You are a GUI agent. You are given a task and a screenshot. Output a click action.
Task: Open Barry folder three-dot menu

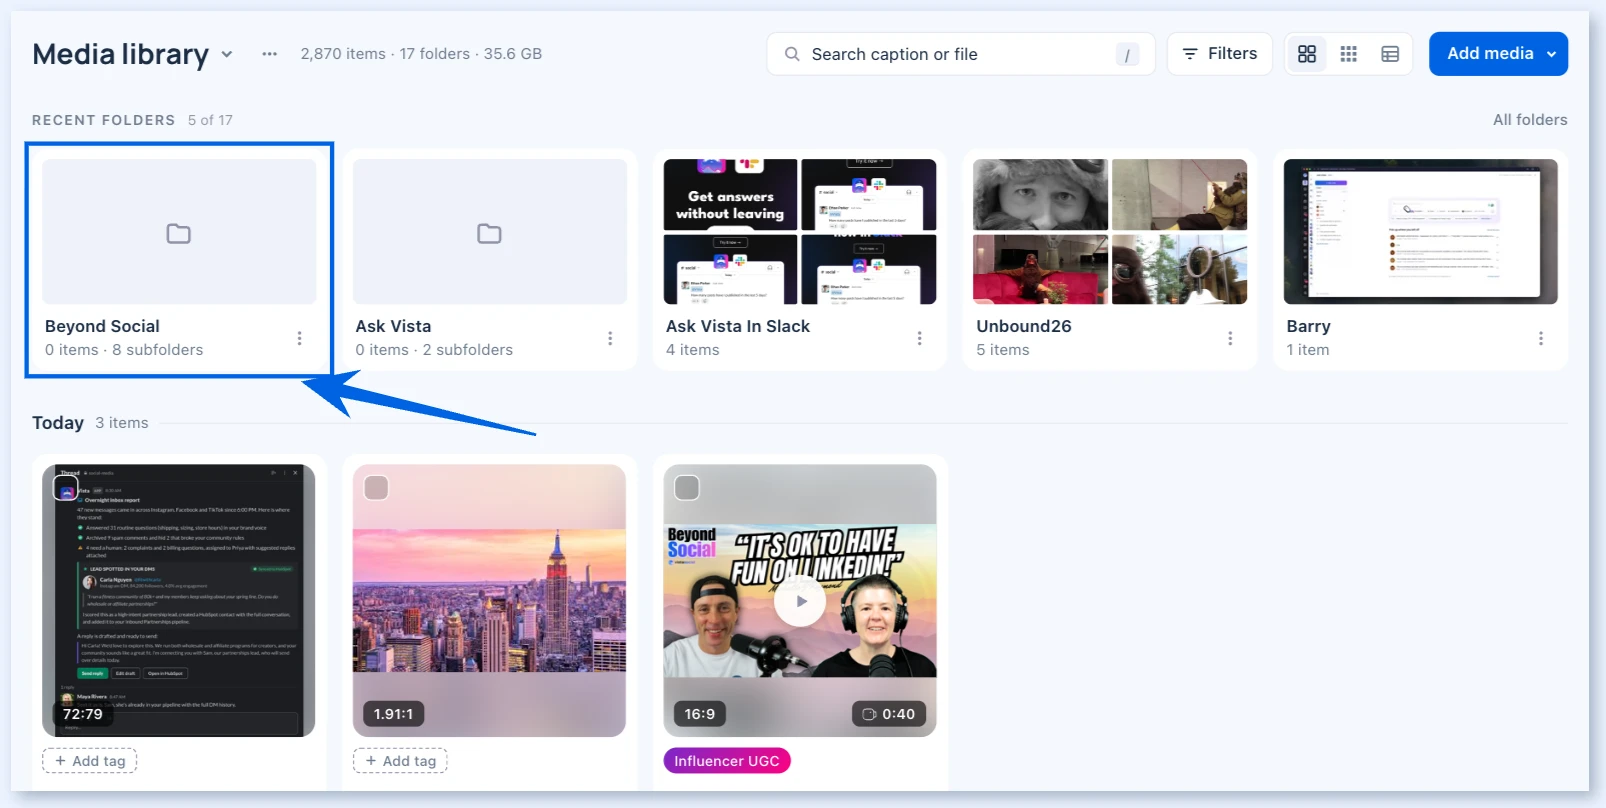click(x=1541, y=338)
